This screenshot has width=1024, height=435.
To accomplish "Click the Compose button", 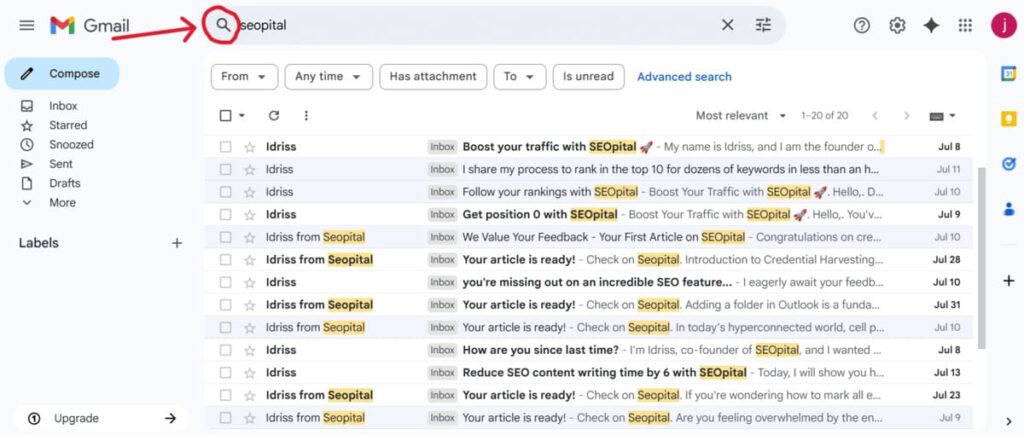I will pos(62,74).
